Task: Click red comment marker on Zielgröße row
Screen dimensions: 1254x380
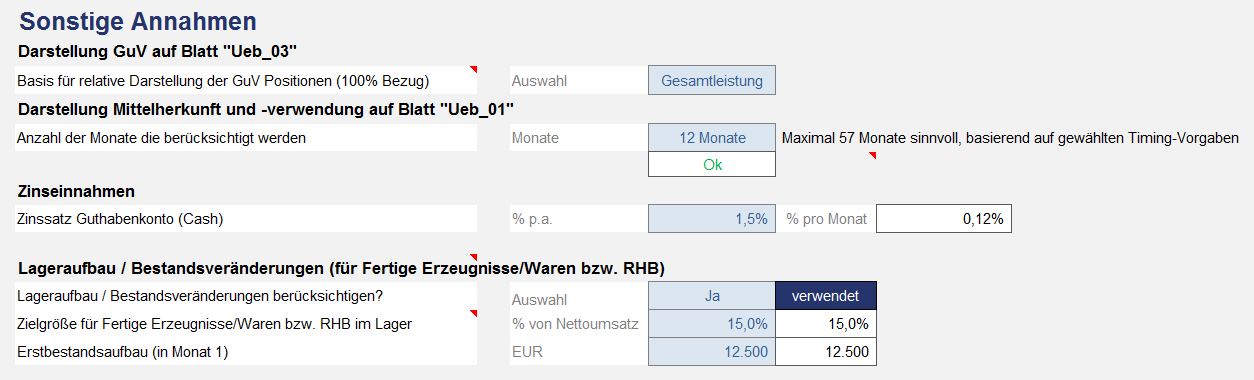Action: tap(474, 314)
